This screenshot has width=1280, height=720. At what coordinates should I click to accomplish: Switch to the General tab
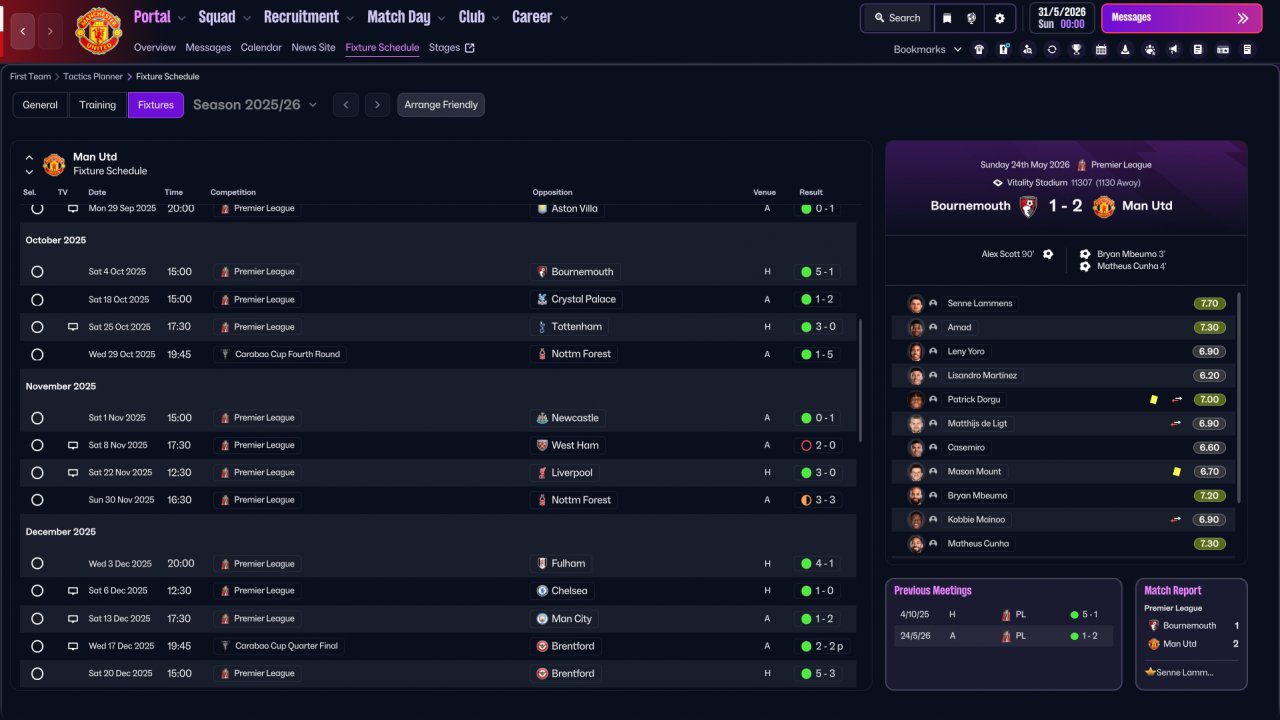40,105
